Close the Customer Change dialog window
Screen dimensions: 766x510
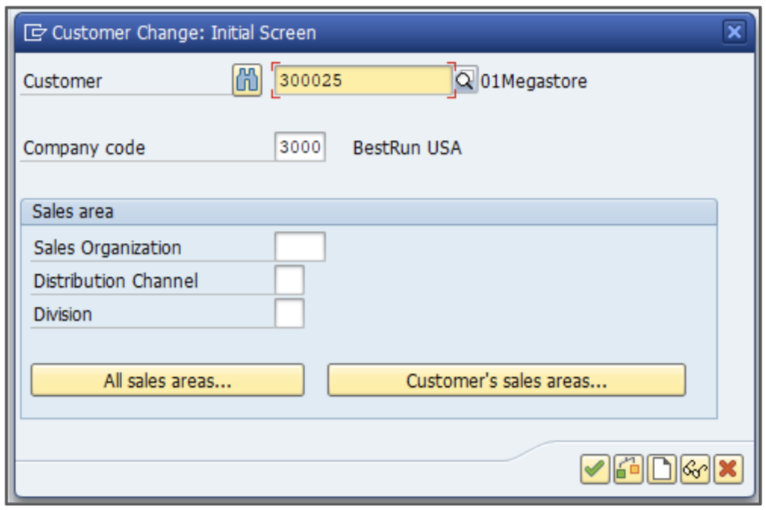pos(735,33)
